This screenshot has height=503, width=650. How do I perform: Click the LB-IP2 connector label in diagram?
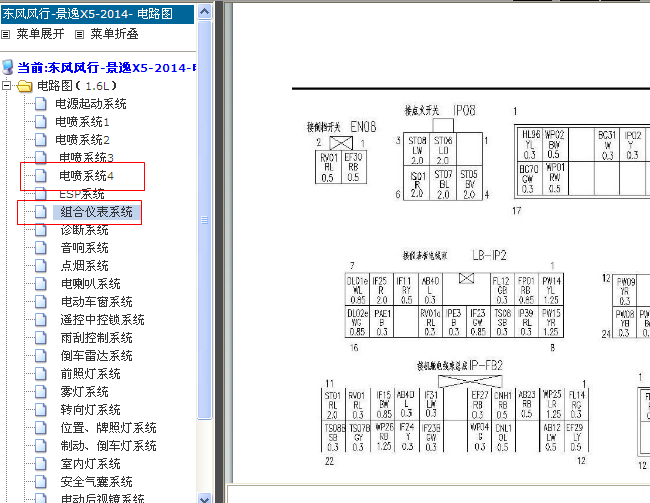489,255
